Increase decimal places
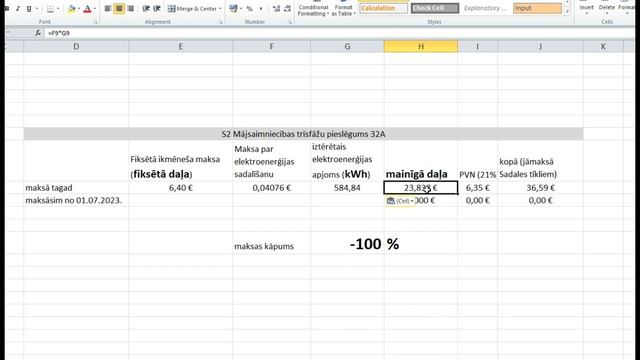 click(x=276, y=9)
